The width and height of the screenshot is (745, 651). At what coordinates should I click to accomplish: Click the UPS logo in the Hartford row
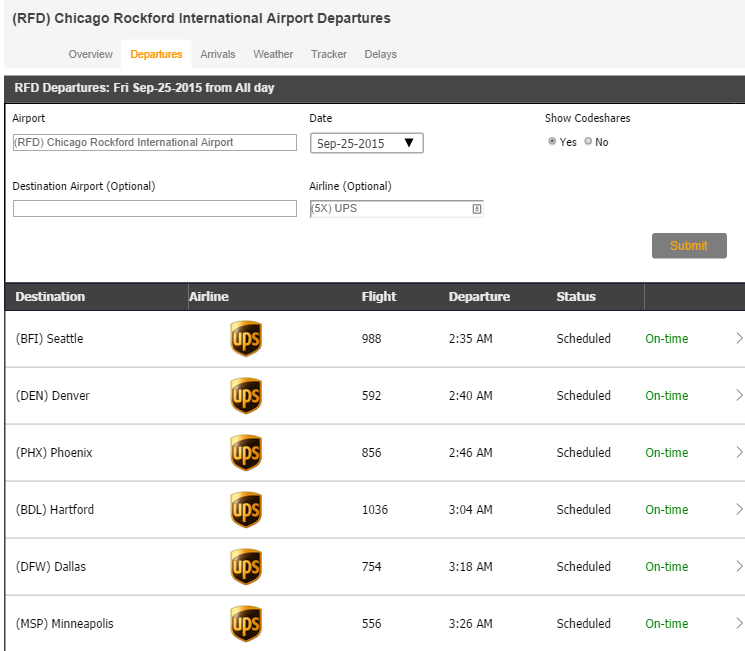[246, 510]
